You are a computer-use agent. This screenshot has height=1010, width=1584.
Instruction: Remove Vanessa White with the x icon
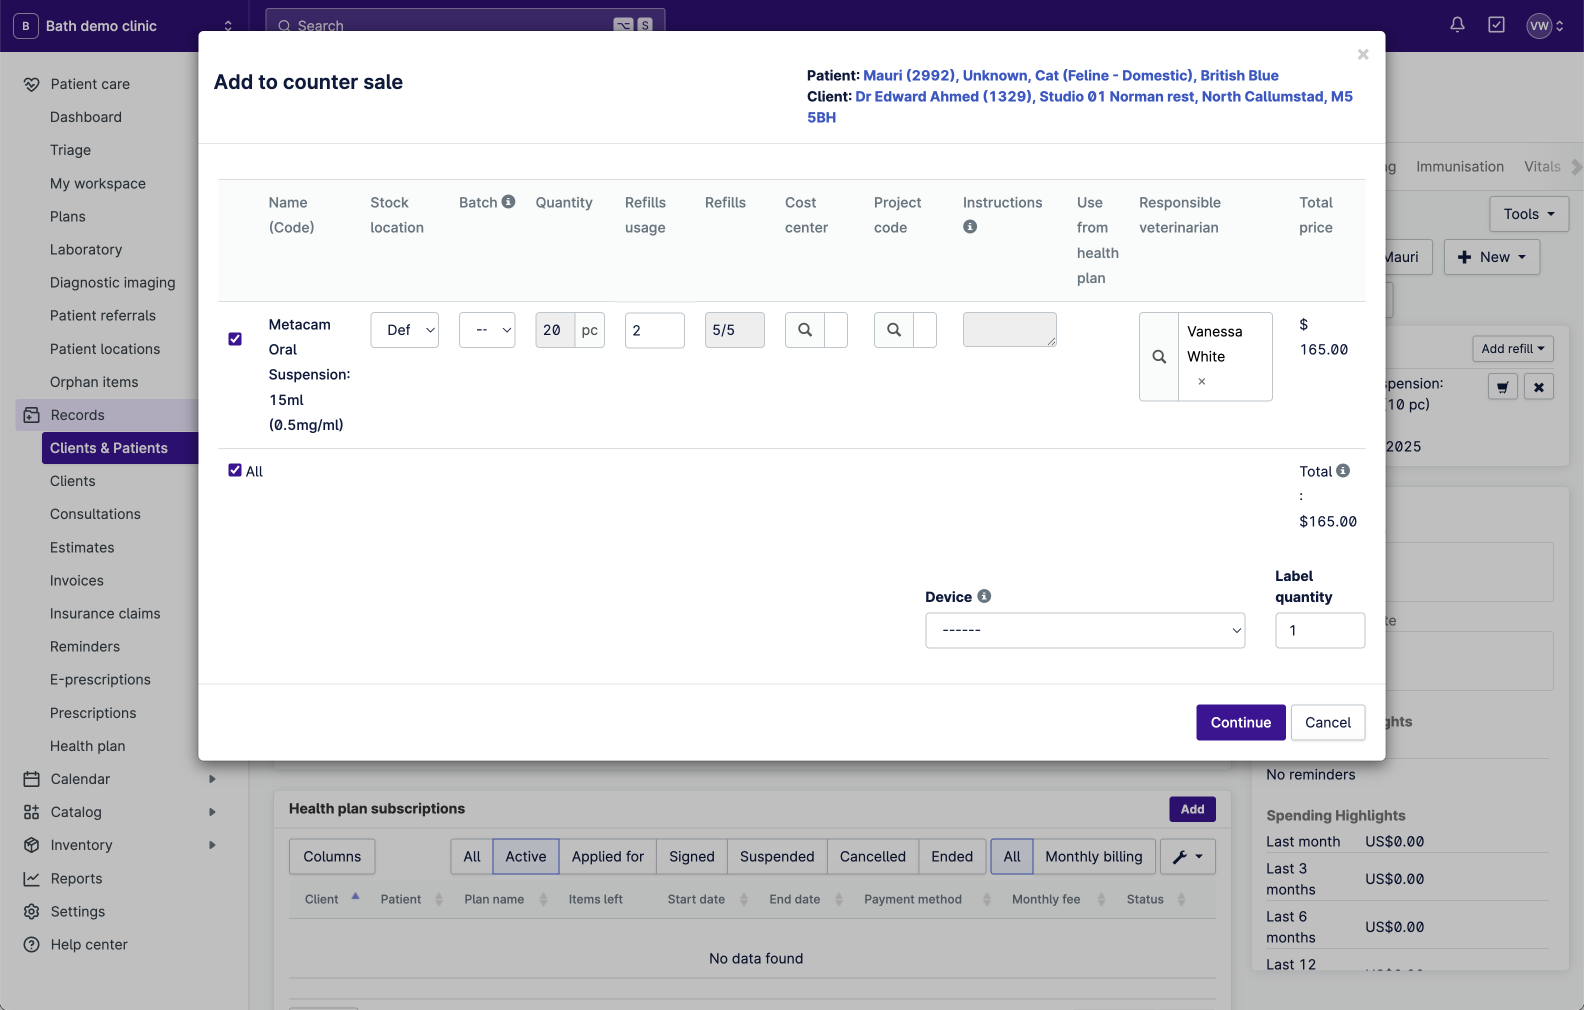tap(1202, 382)
